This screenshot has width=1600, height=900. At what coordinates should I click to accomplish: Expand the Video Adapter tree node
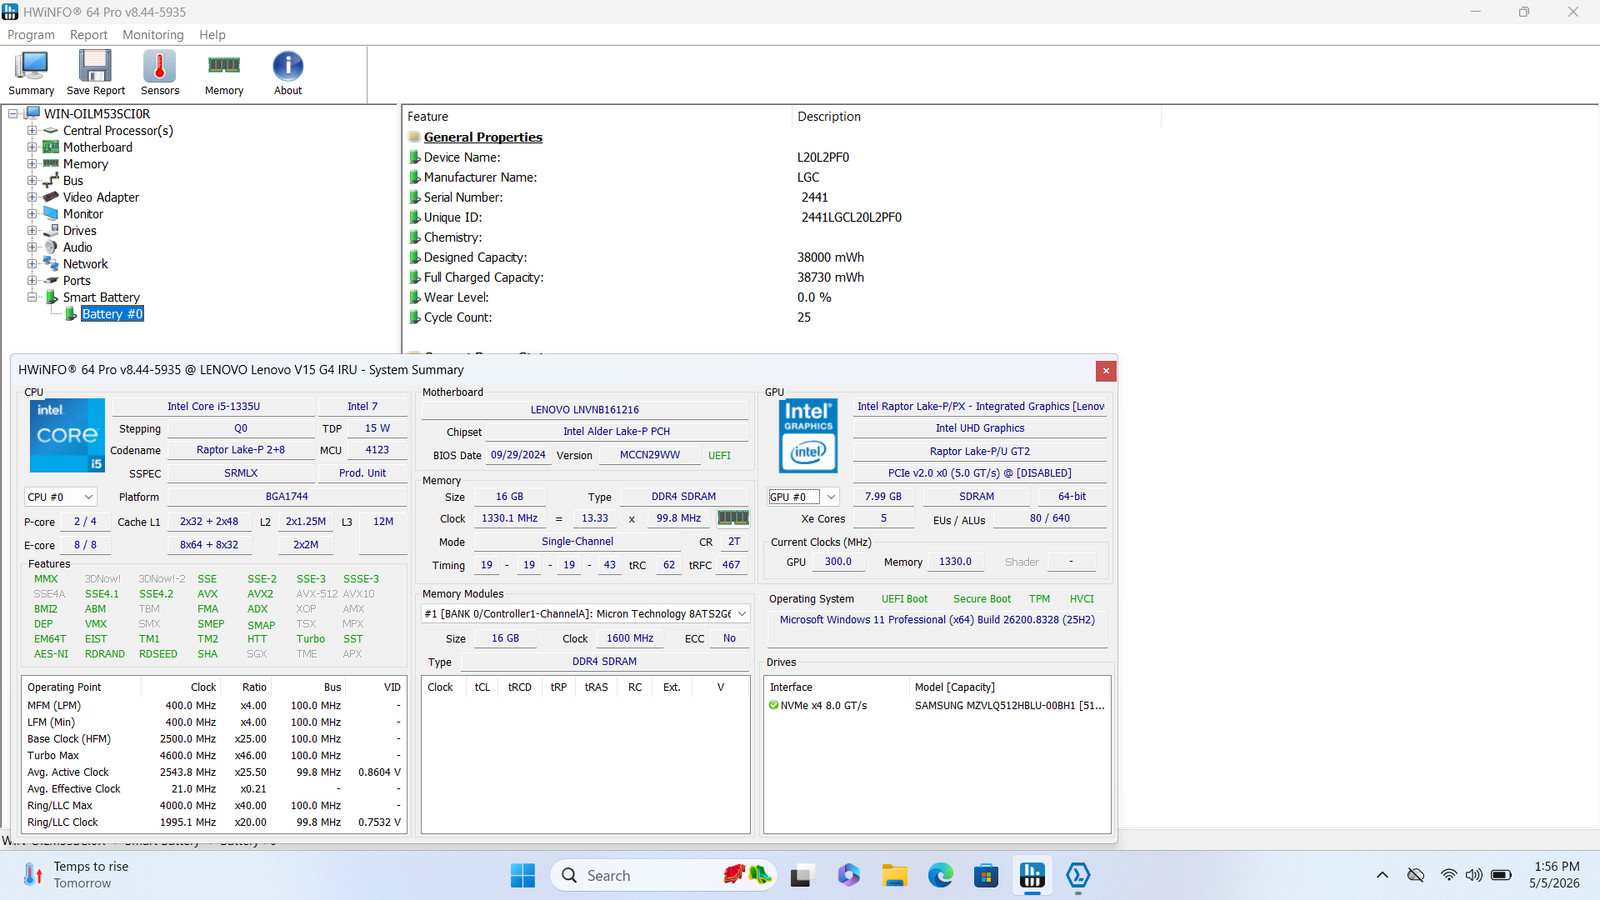coord(32,197)
